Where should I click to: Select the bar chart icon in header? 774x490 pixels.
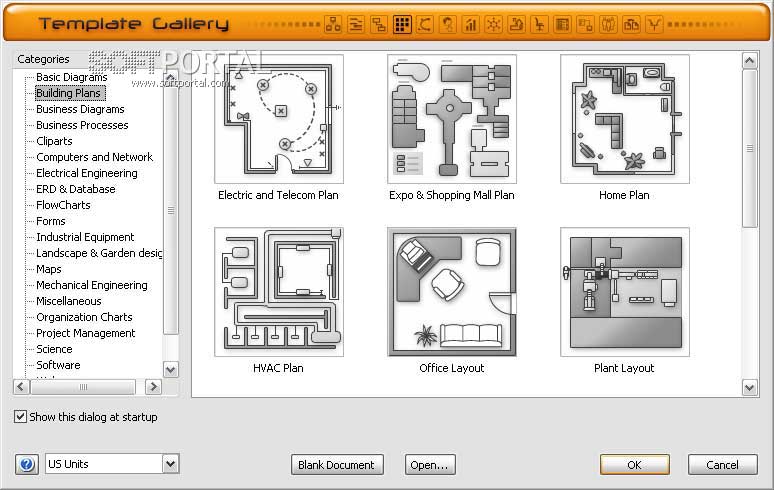[x=471, y=24]
